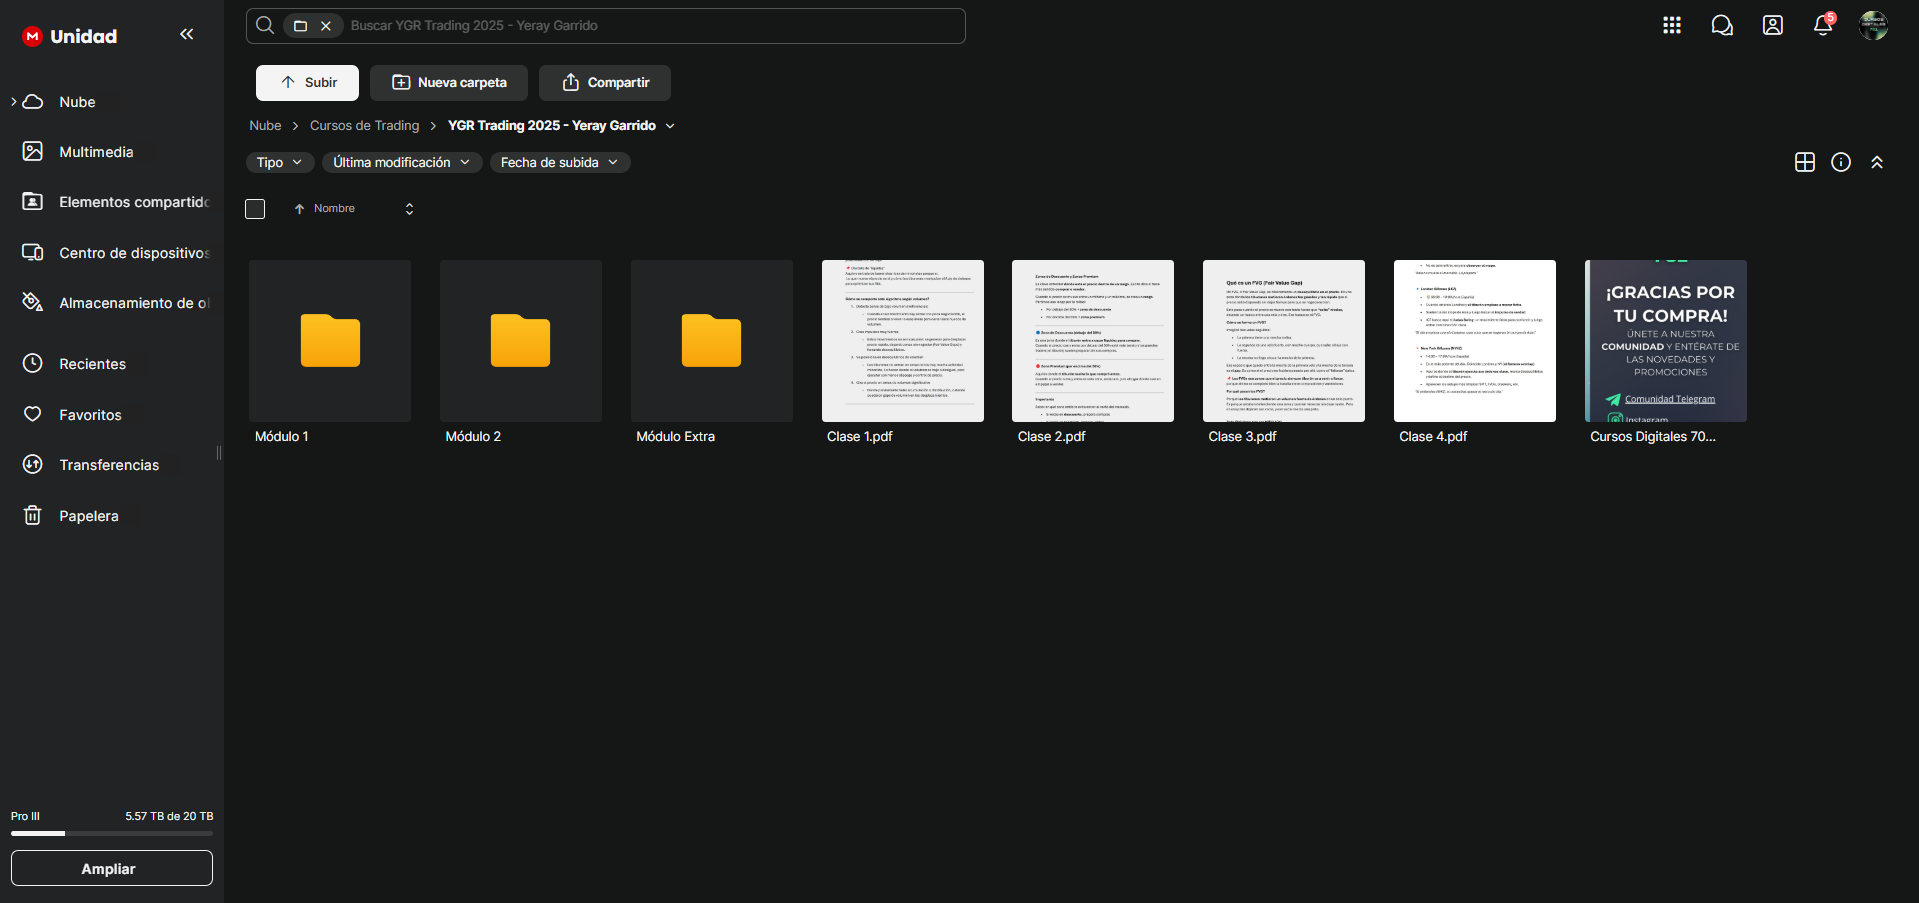Open Papelera in the sidebar
The width and height of the screenshot is (1919, 903).
click(88, 516)
